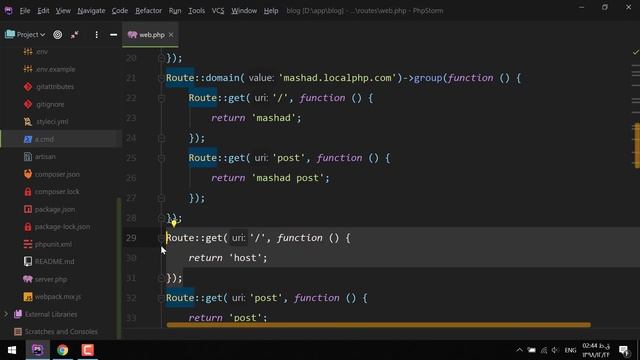Collapse the code fold at line 21
The width and height of the screenshot is (640, 360).
pyautogui.click(x=161, y=78)
